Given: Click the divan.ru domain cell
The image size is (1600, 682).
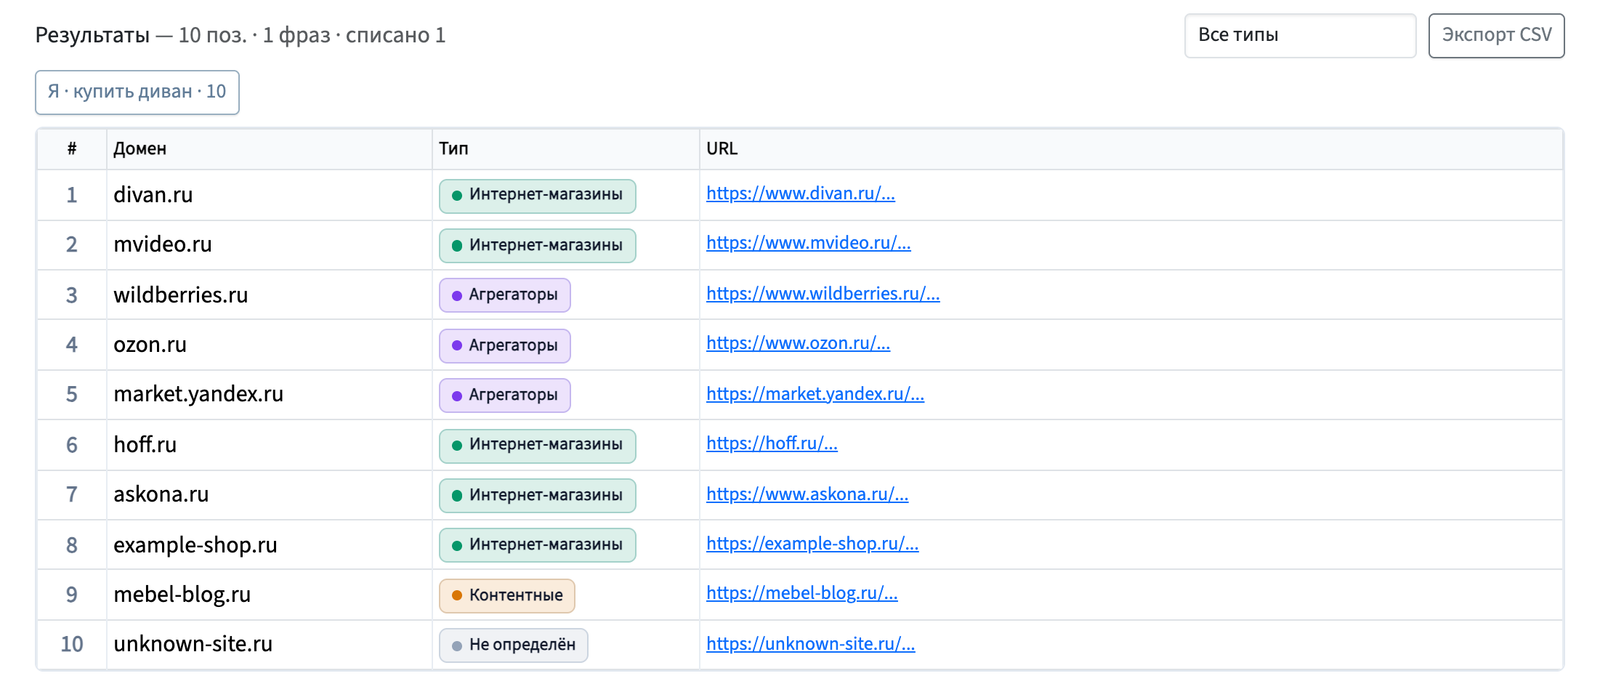Looking at the screenshot, I should pyautogui.click(x=269, y=195).
